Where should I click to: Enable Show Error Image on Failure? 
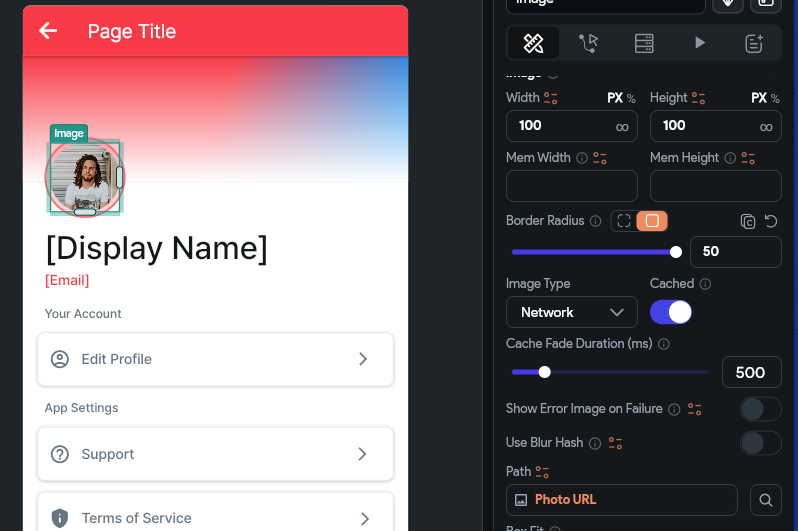tap(760, 409)
